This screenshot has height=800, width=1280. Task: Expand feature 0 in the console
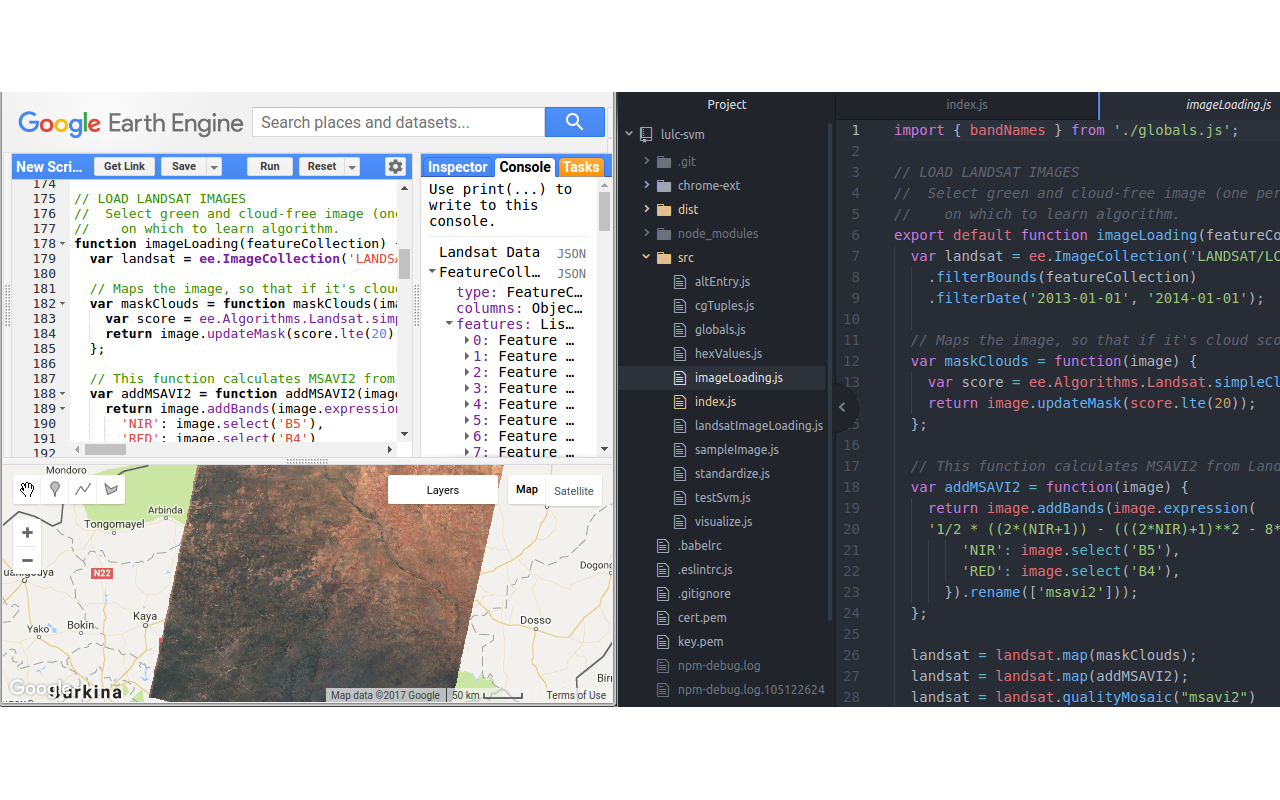pos(467,340)
